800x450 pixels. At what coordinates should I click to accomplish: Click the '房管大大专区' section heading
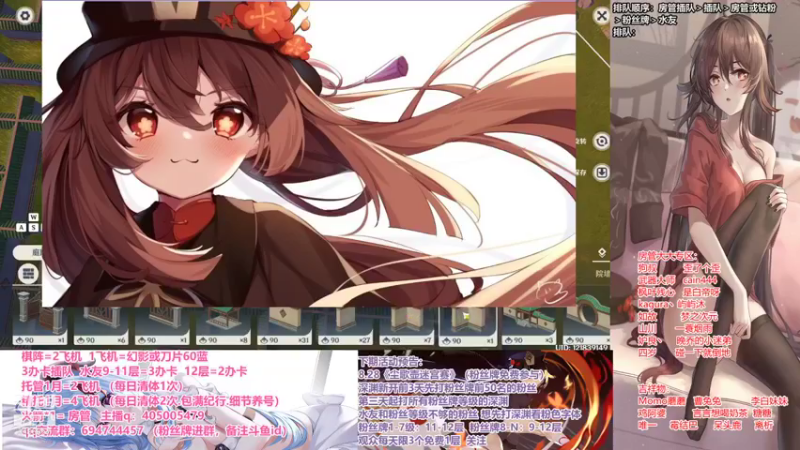pos(667,256)
